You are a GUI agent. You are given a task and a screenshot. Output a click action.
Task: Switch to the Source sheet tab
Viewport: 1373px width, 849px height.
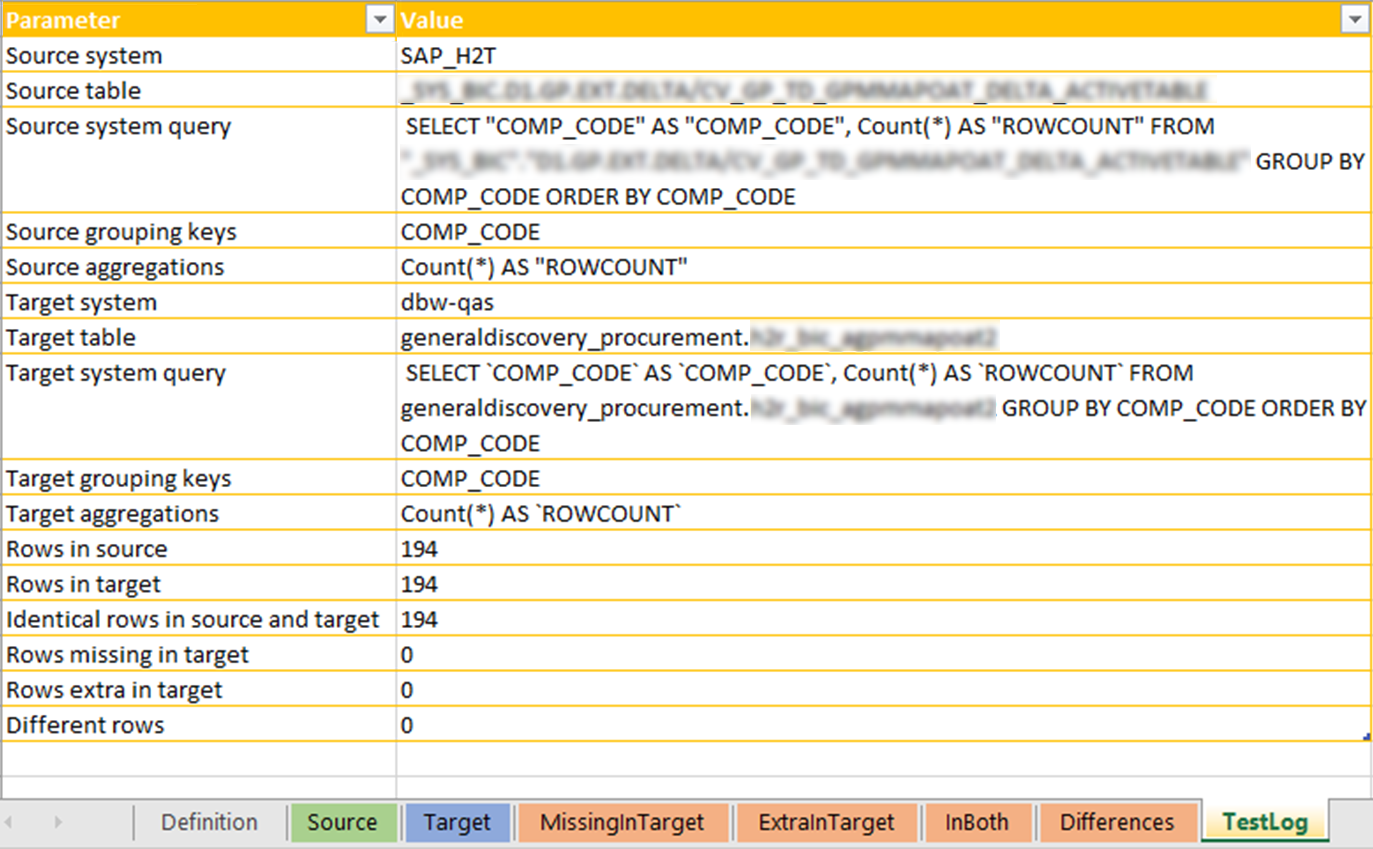(x=342, y=822)
